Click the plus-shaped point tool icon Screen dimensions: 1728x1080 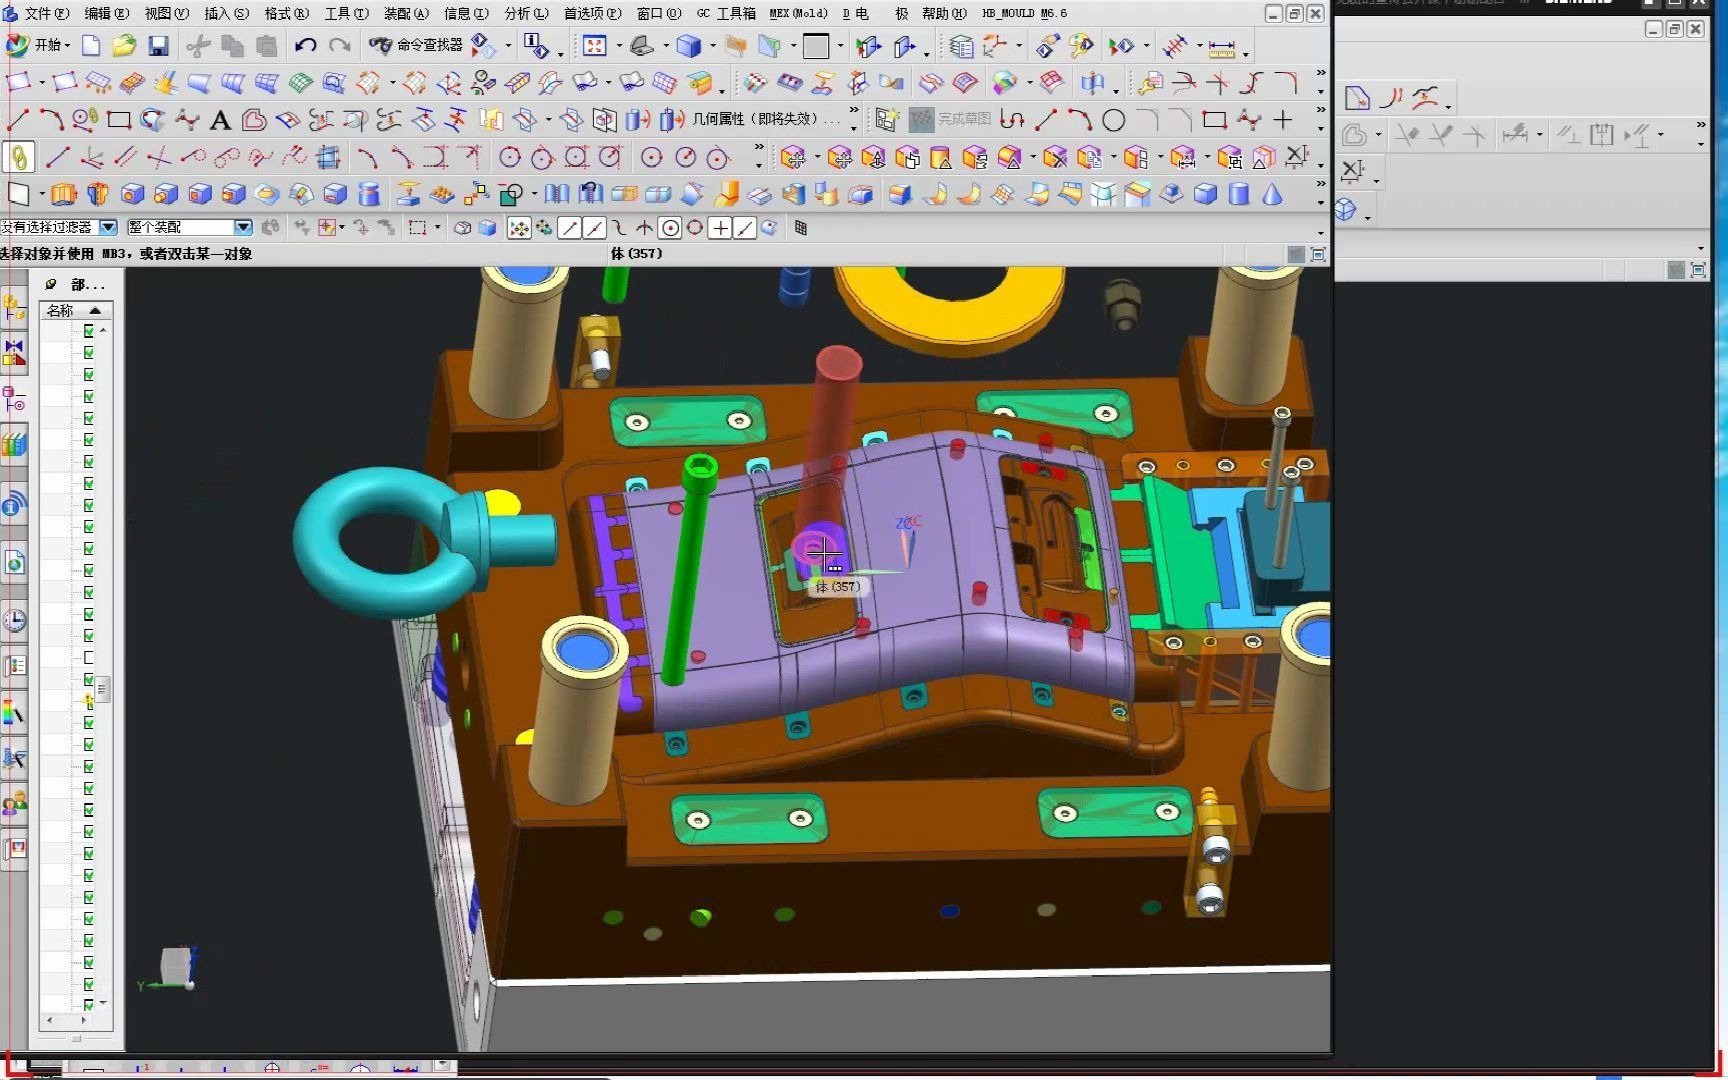tap(1283, 121)
